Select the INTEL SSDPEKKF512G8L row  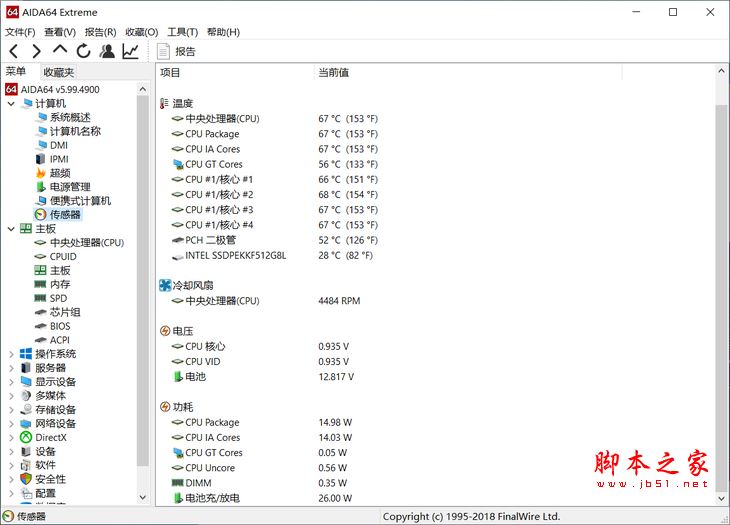[274, 256]
